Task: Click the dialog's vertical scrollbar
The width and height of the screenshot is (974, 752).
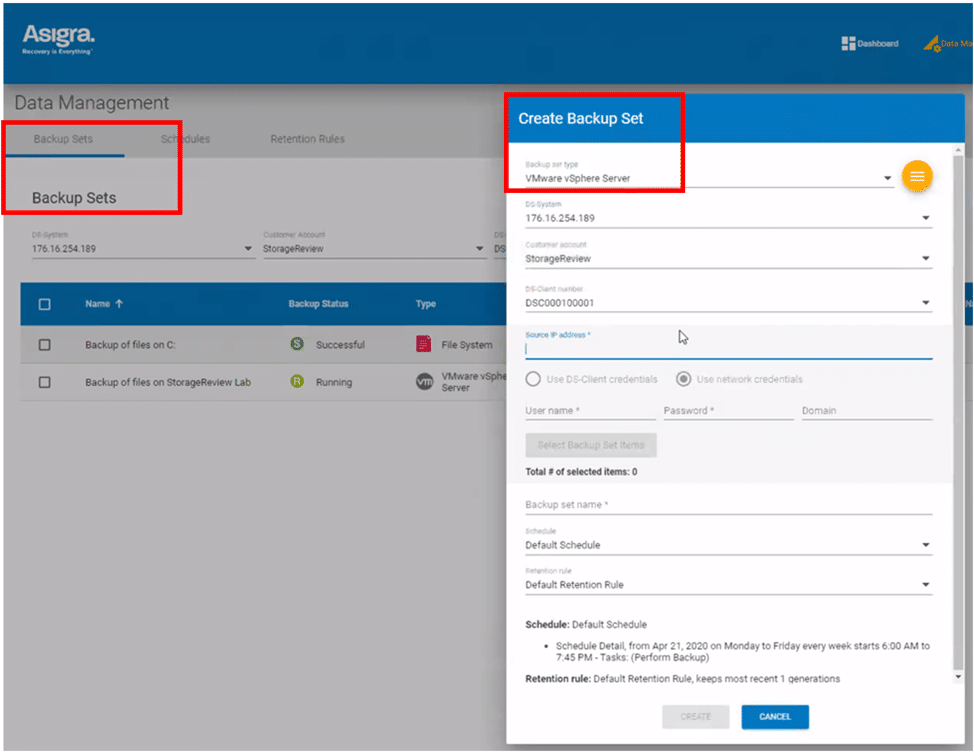Action: click(958, 413)
